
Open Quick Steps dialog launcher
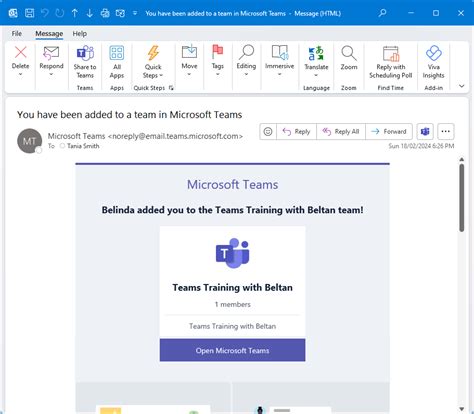click(x=171, y=88)
